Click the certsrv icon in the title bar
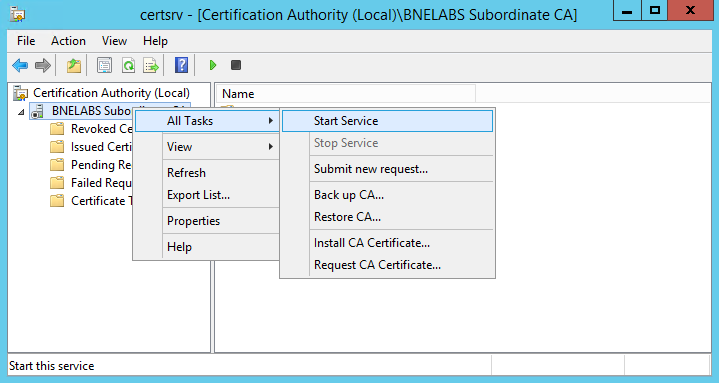The height and width of the screenshot is (383, 719). click(17, 14)
